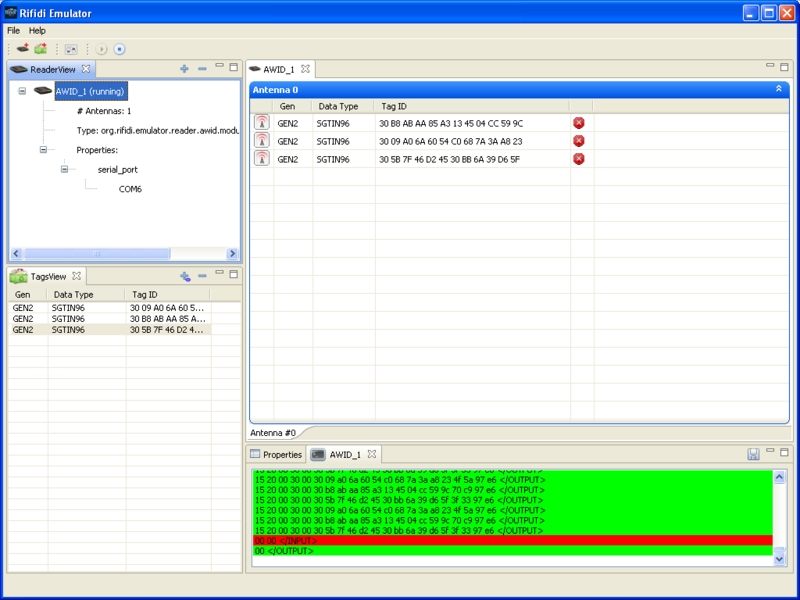Collapse the AWID_1 (running) tree node
The width and height of the screenshot is (800, 600).
click(x=22, y=91)
